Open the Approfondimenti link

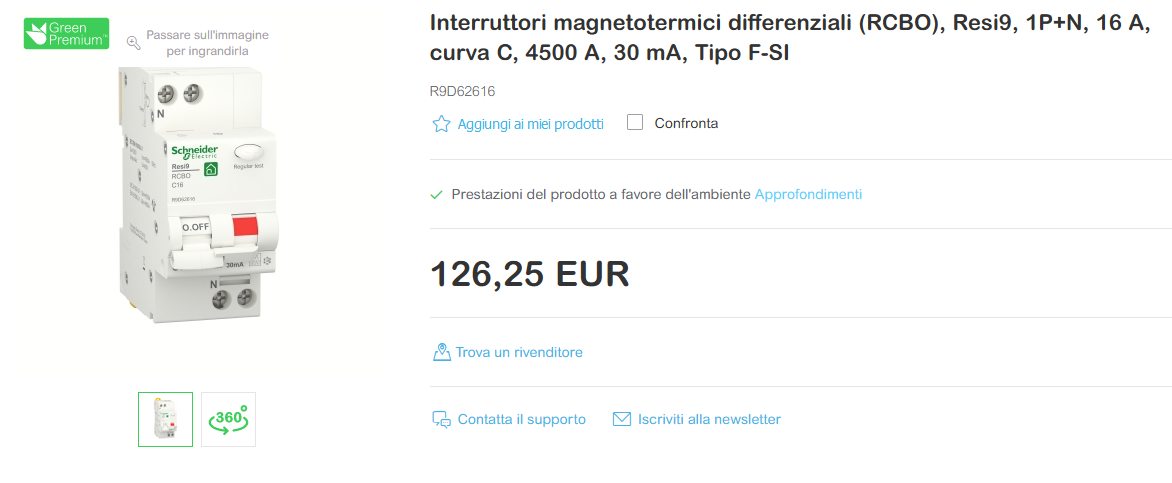808,194
